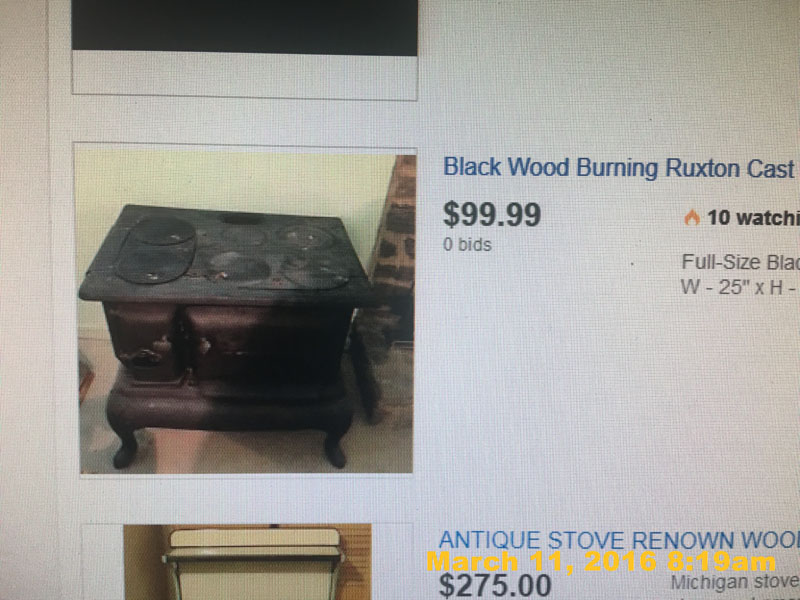Open the ANTIQUE STOVE RENOWN listing title
The width and height of the screenshot is (800, 600).
(619, 540)
